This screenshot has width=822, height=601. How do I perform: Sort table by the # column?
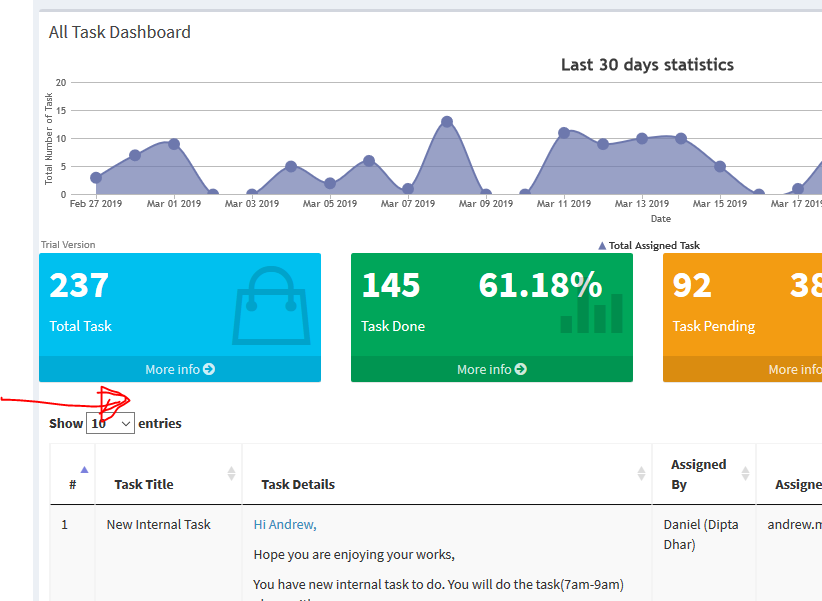(x=73, y=484)
